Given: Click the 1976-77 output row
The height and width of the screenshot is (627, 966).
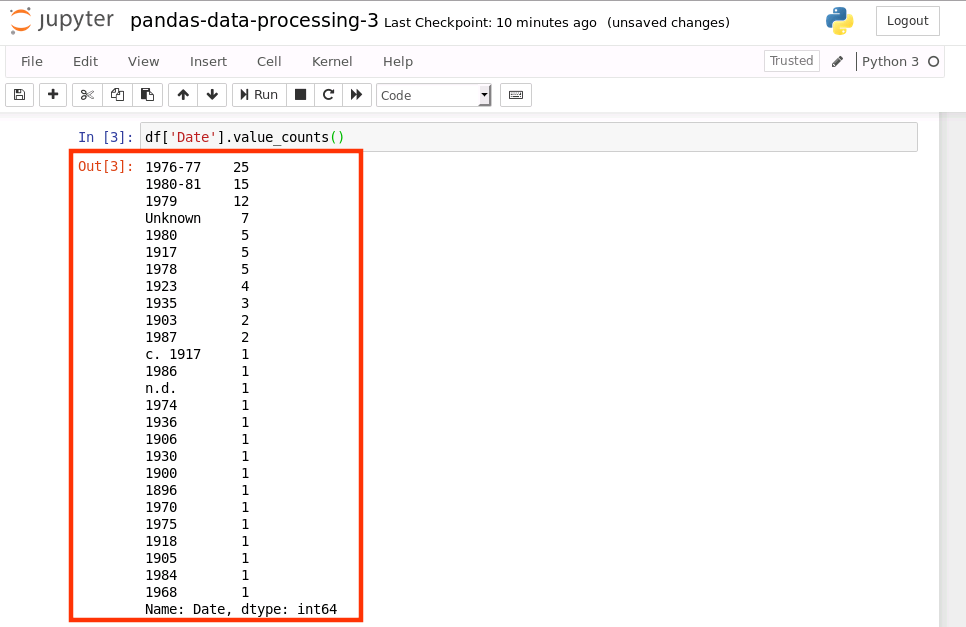Looking at the screenshot, I should pyautogui.click(x=197, y=167).
